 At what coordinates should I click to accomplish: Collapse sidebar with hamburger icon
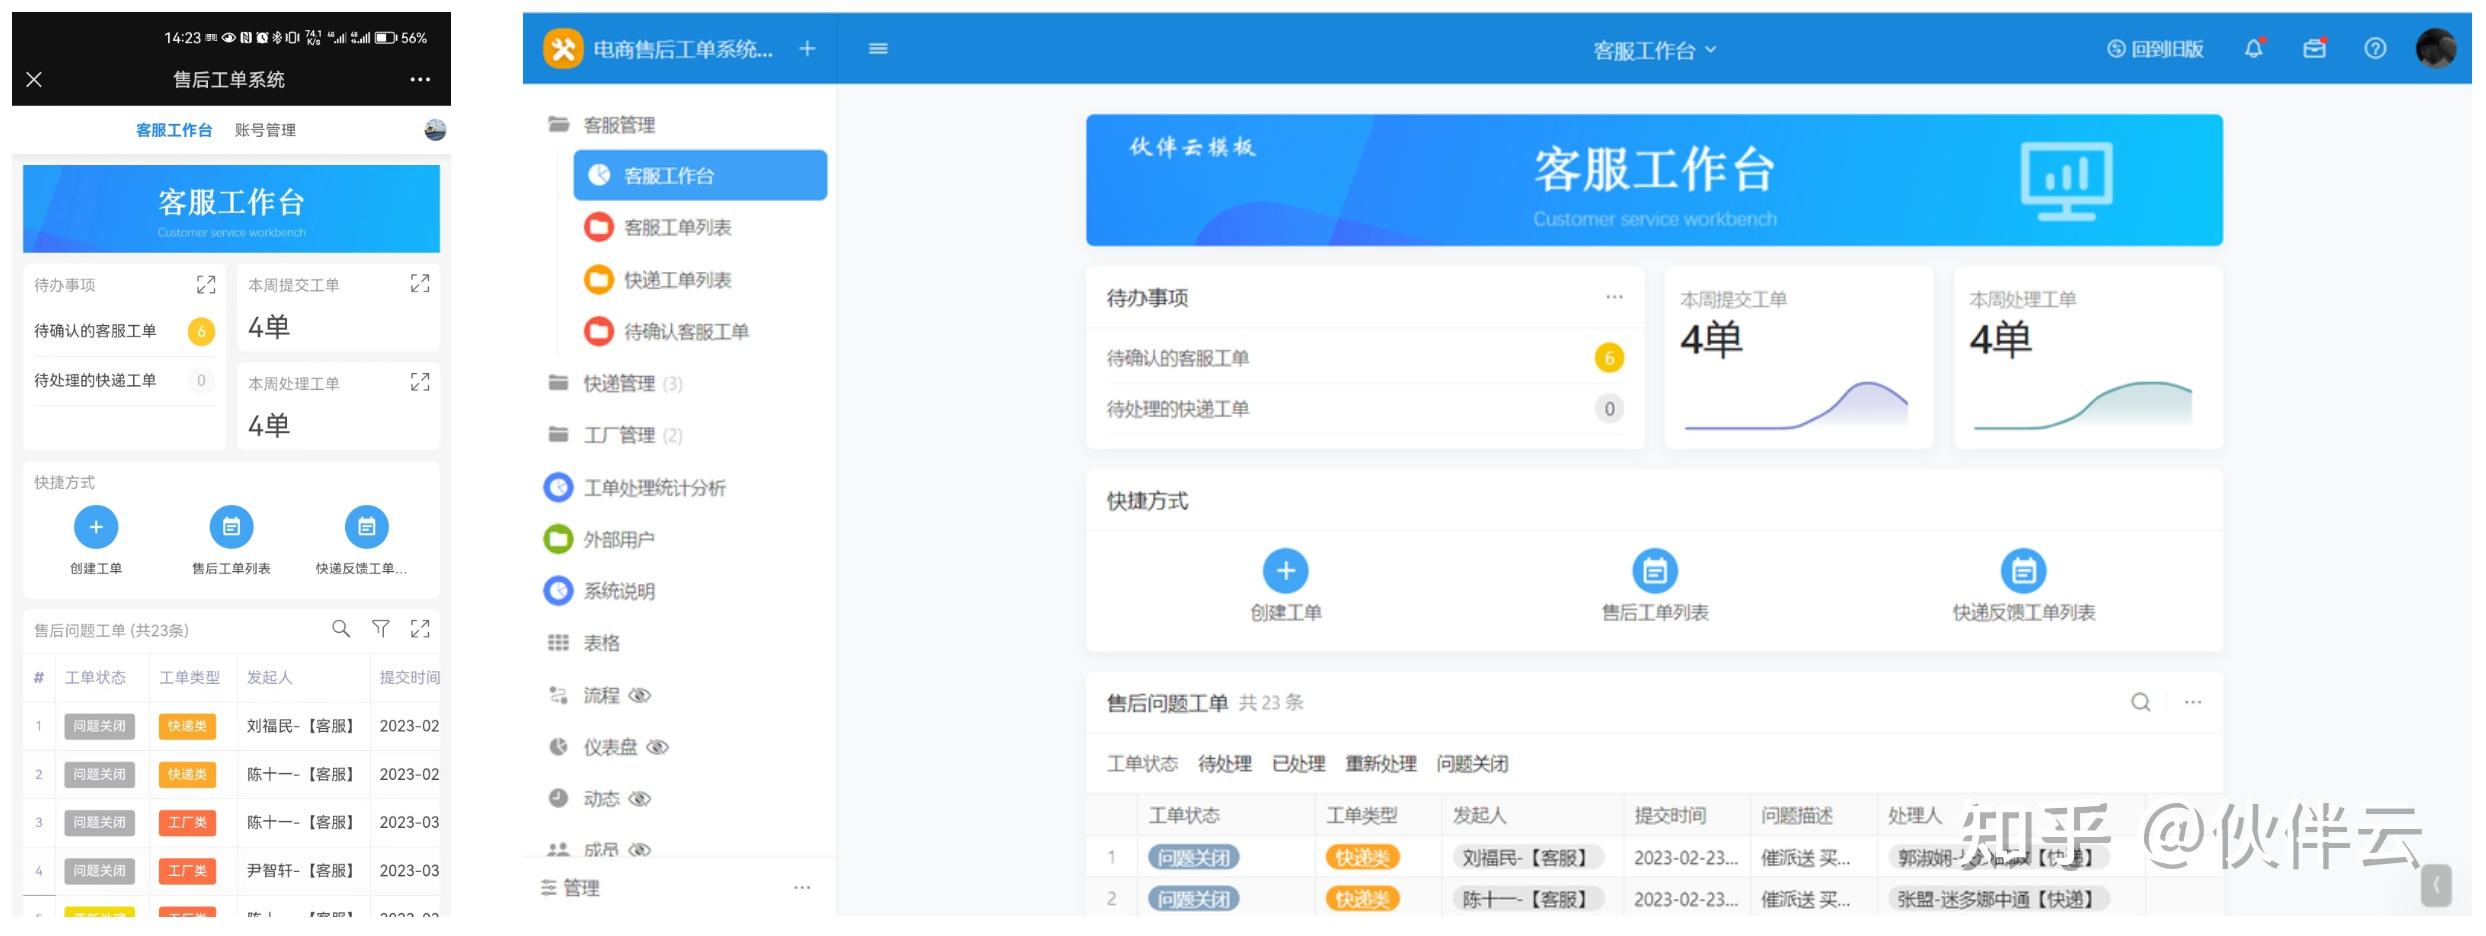pyautogui.click(x=878, y=48)
